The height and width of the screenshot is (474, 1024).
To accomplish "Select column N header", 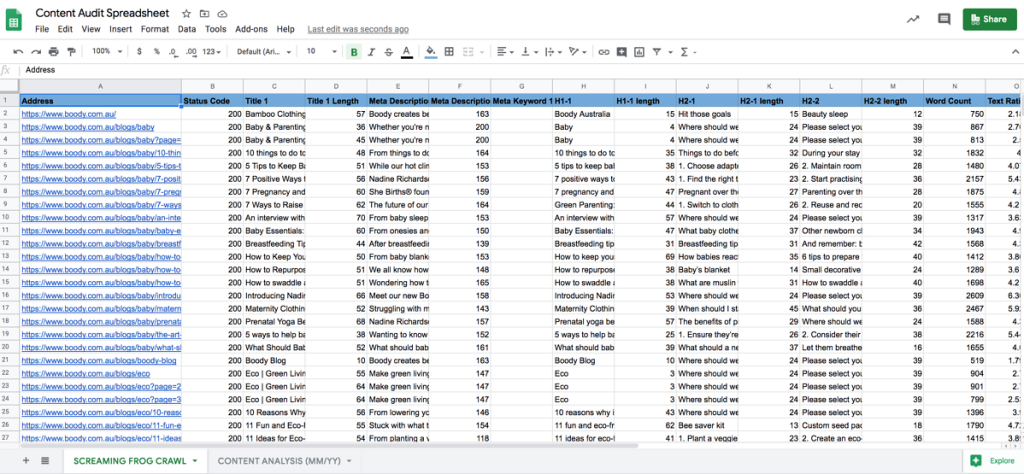I will tap(954, 86).
